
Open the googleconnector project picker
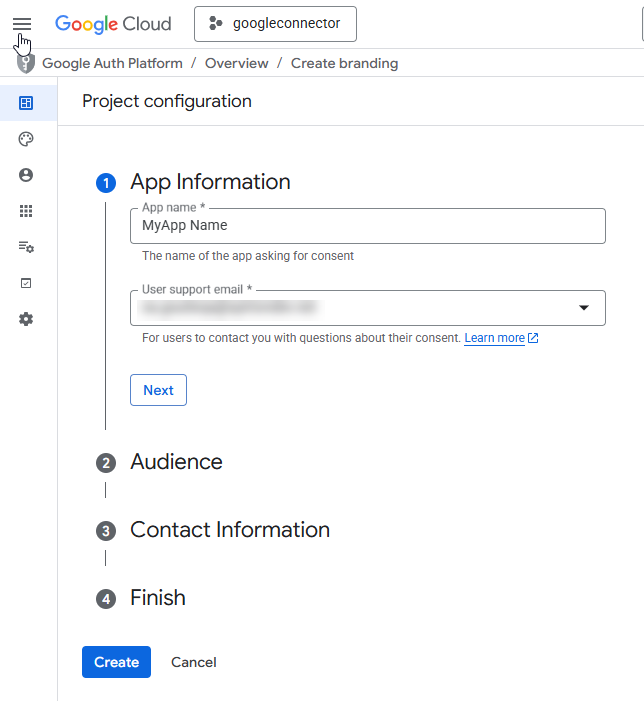coord(275,24)
